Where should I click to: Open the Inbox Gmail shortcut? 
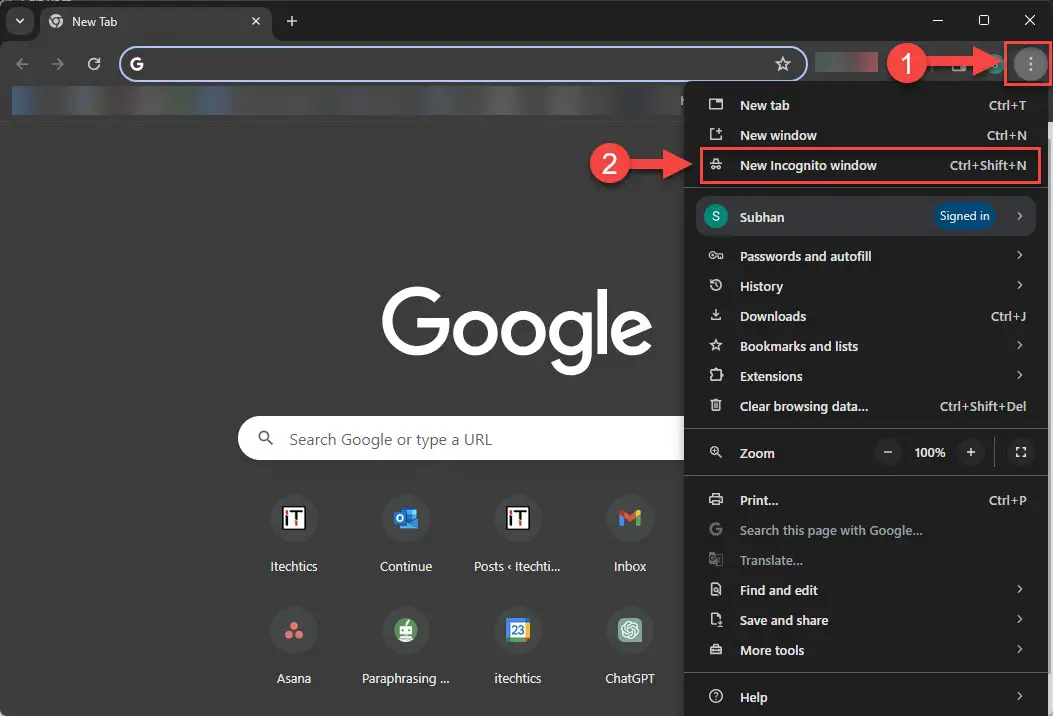[x=629, y=518]
